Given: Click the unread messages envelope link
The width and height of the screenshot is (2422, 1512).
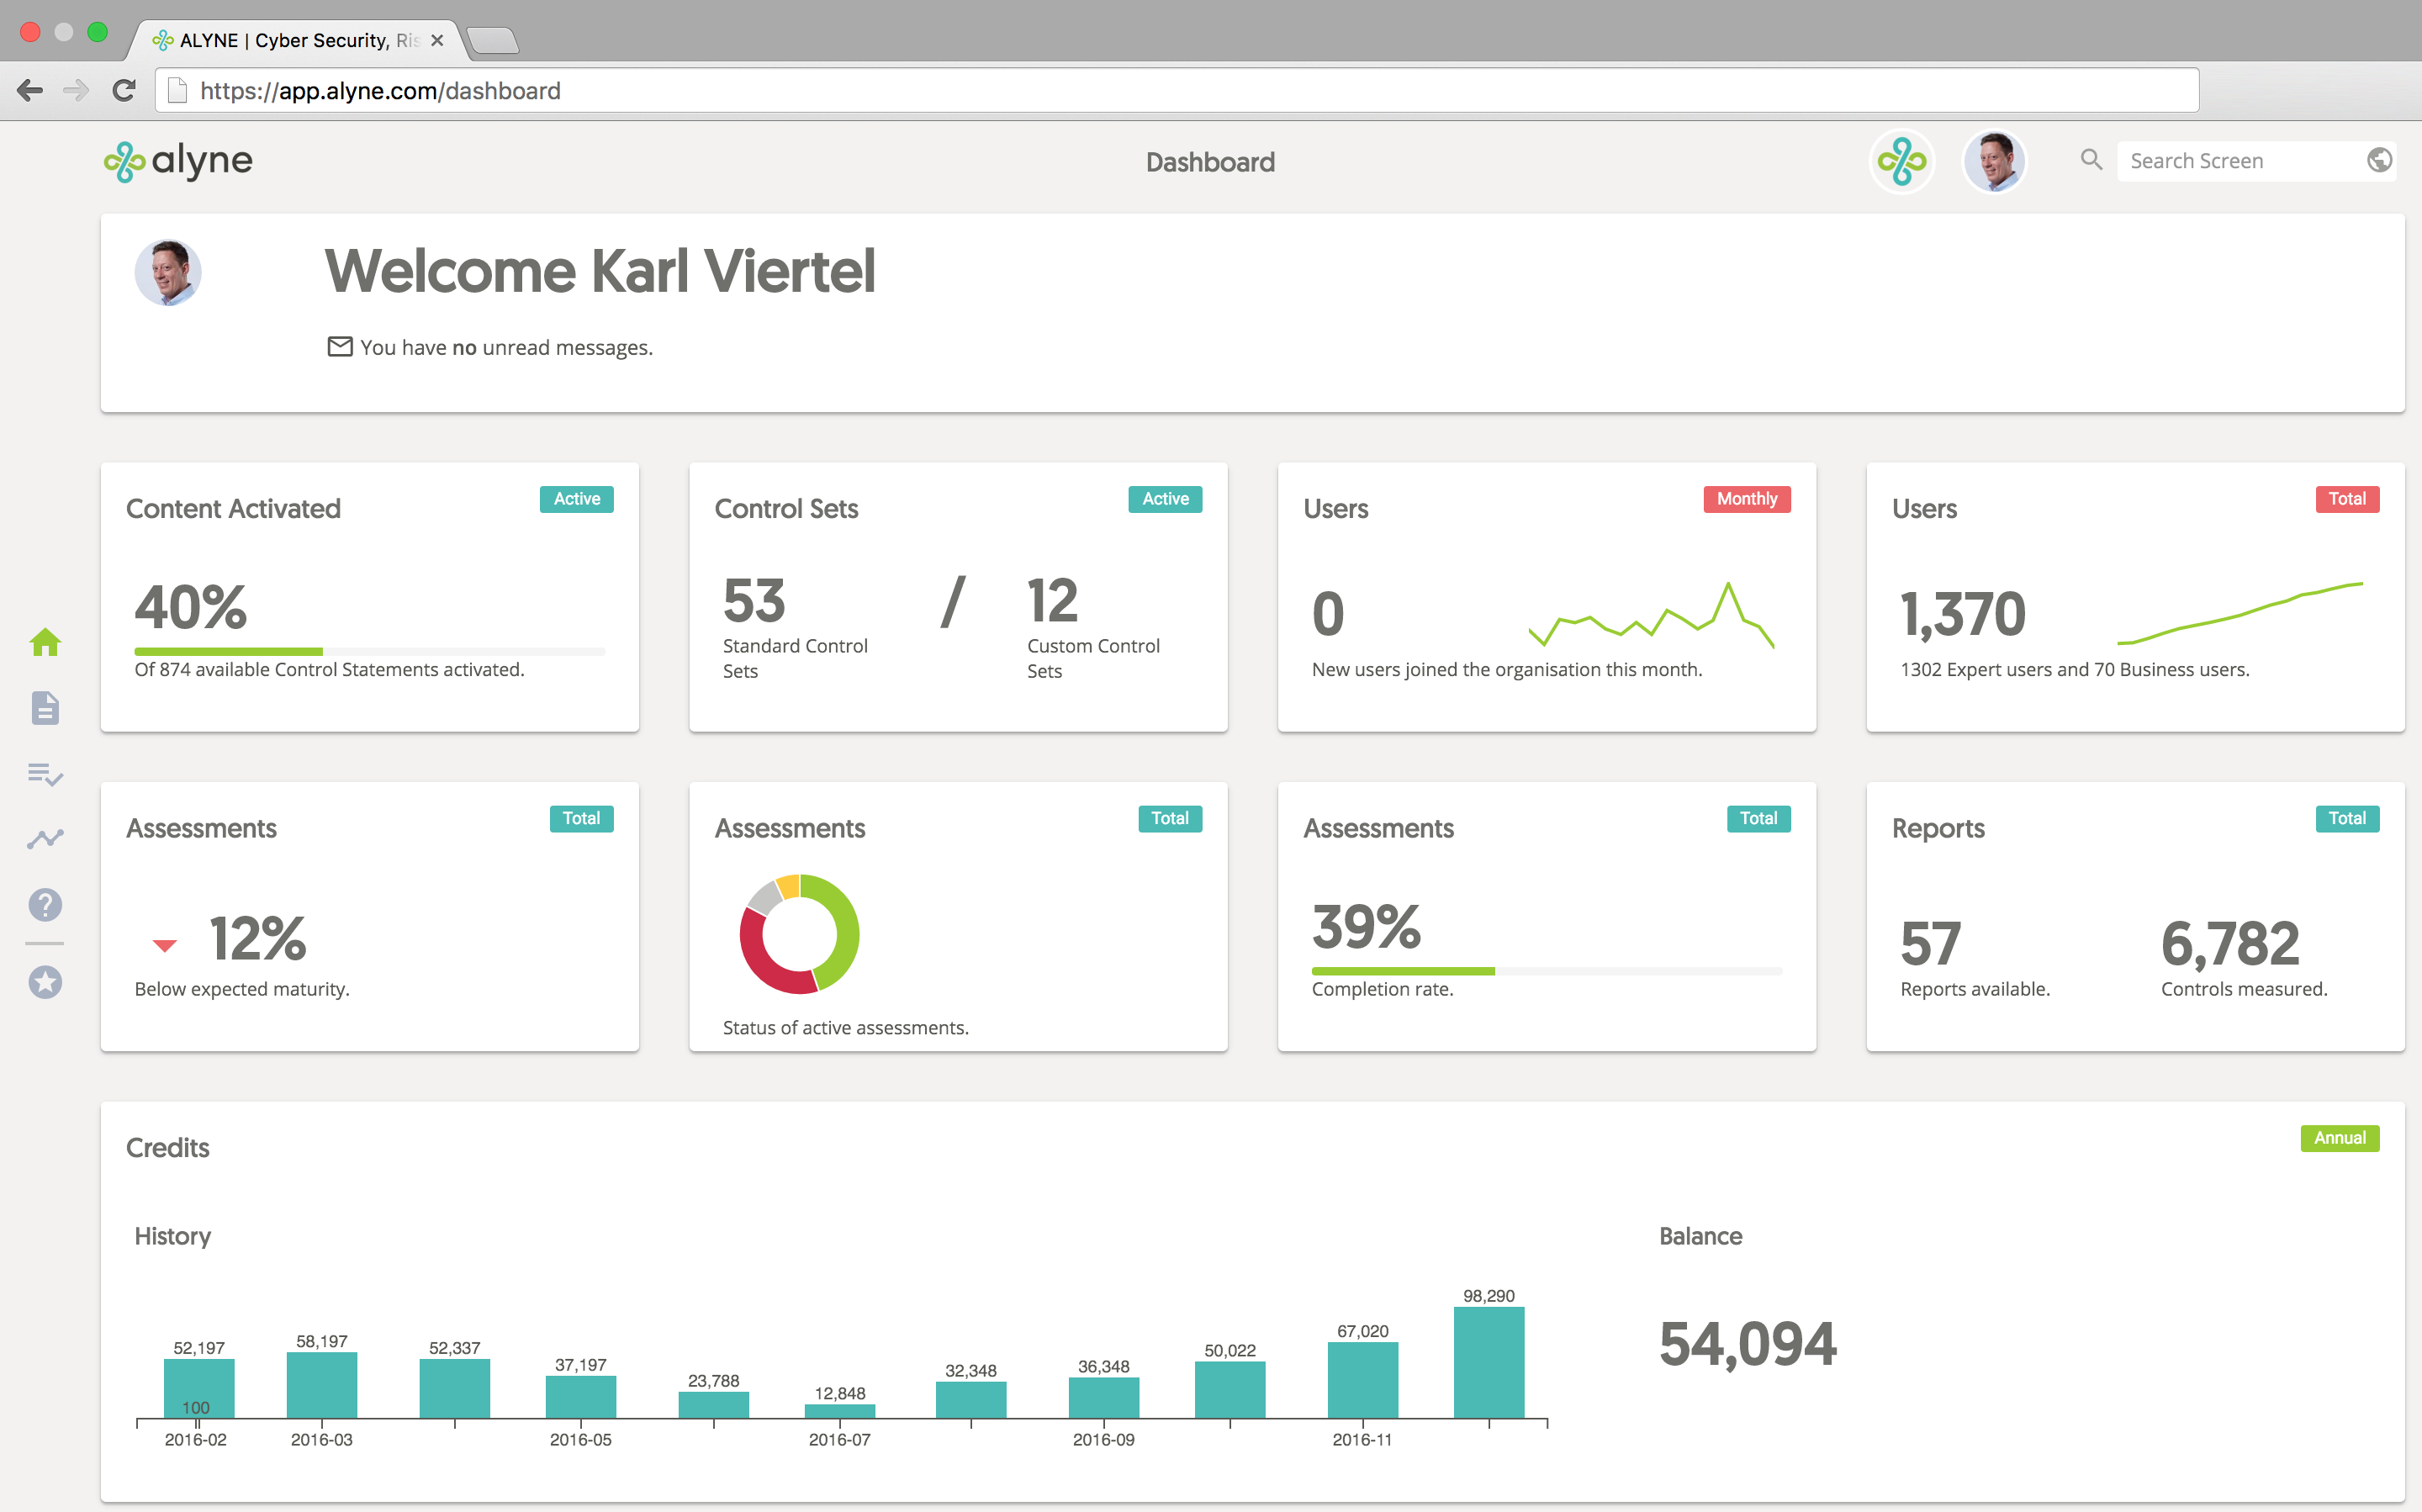Looking at the screenshot, I should 340,347.
